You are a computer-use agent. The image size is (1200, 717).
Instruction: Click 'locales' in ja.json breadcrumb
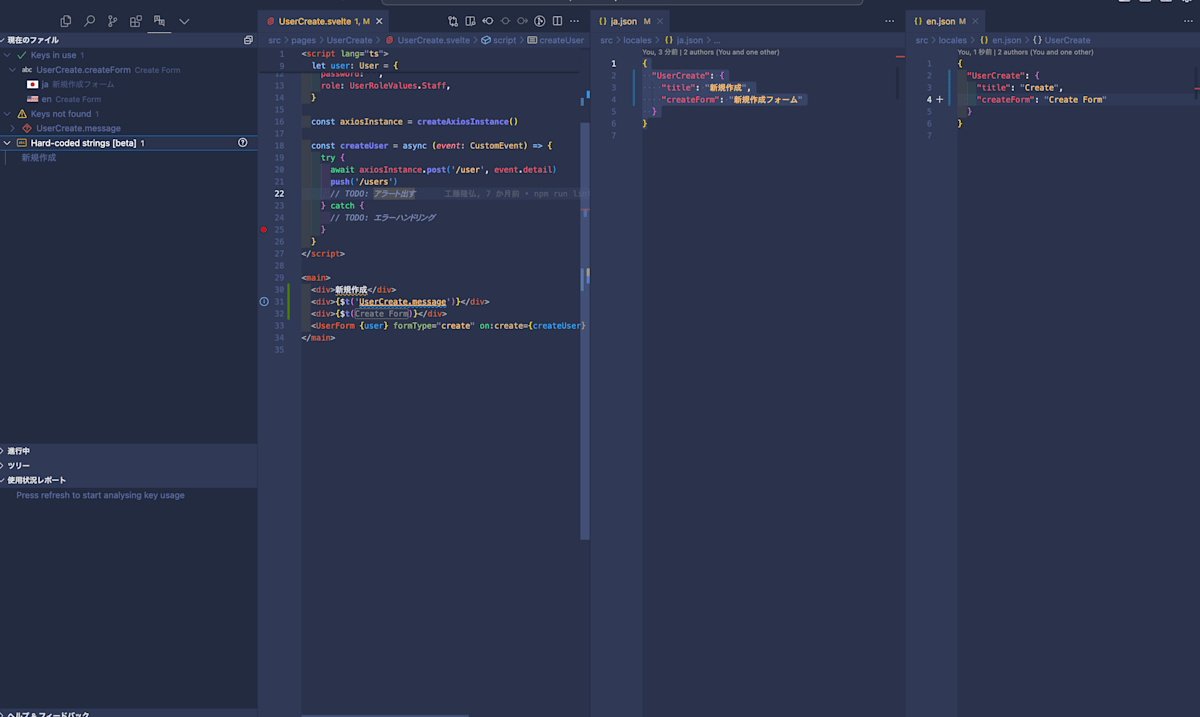637,40
